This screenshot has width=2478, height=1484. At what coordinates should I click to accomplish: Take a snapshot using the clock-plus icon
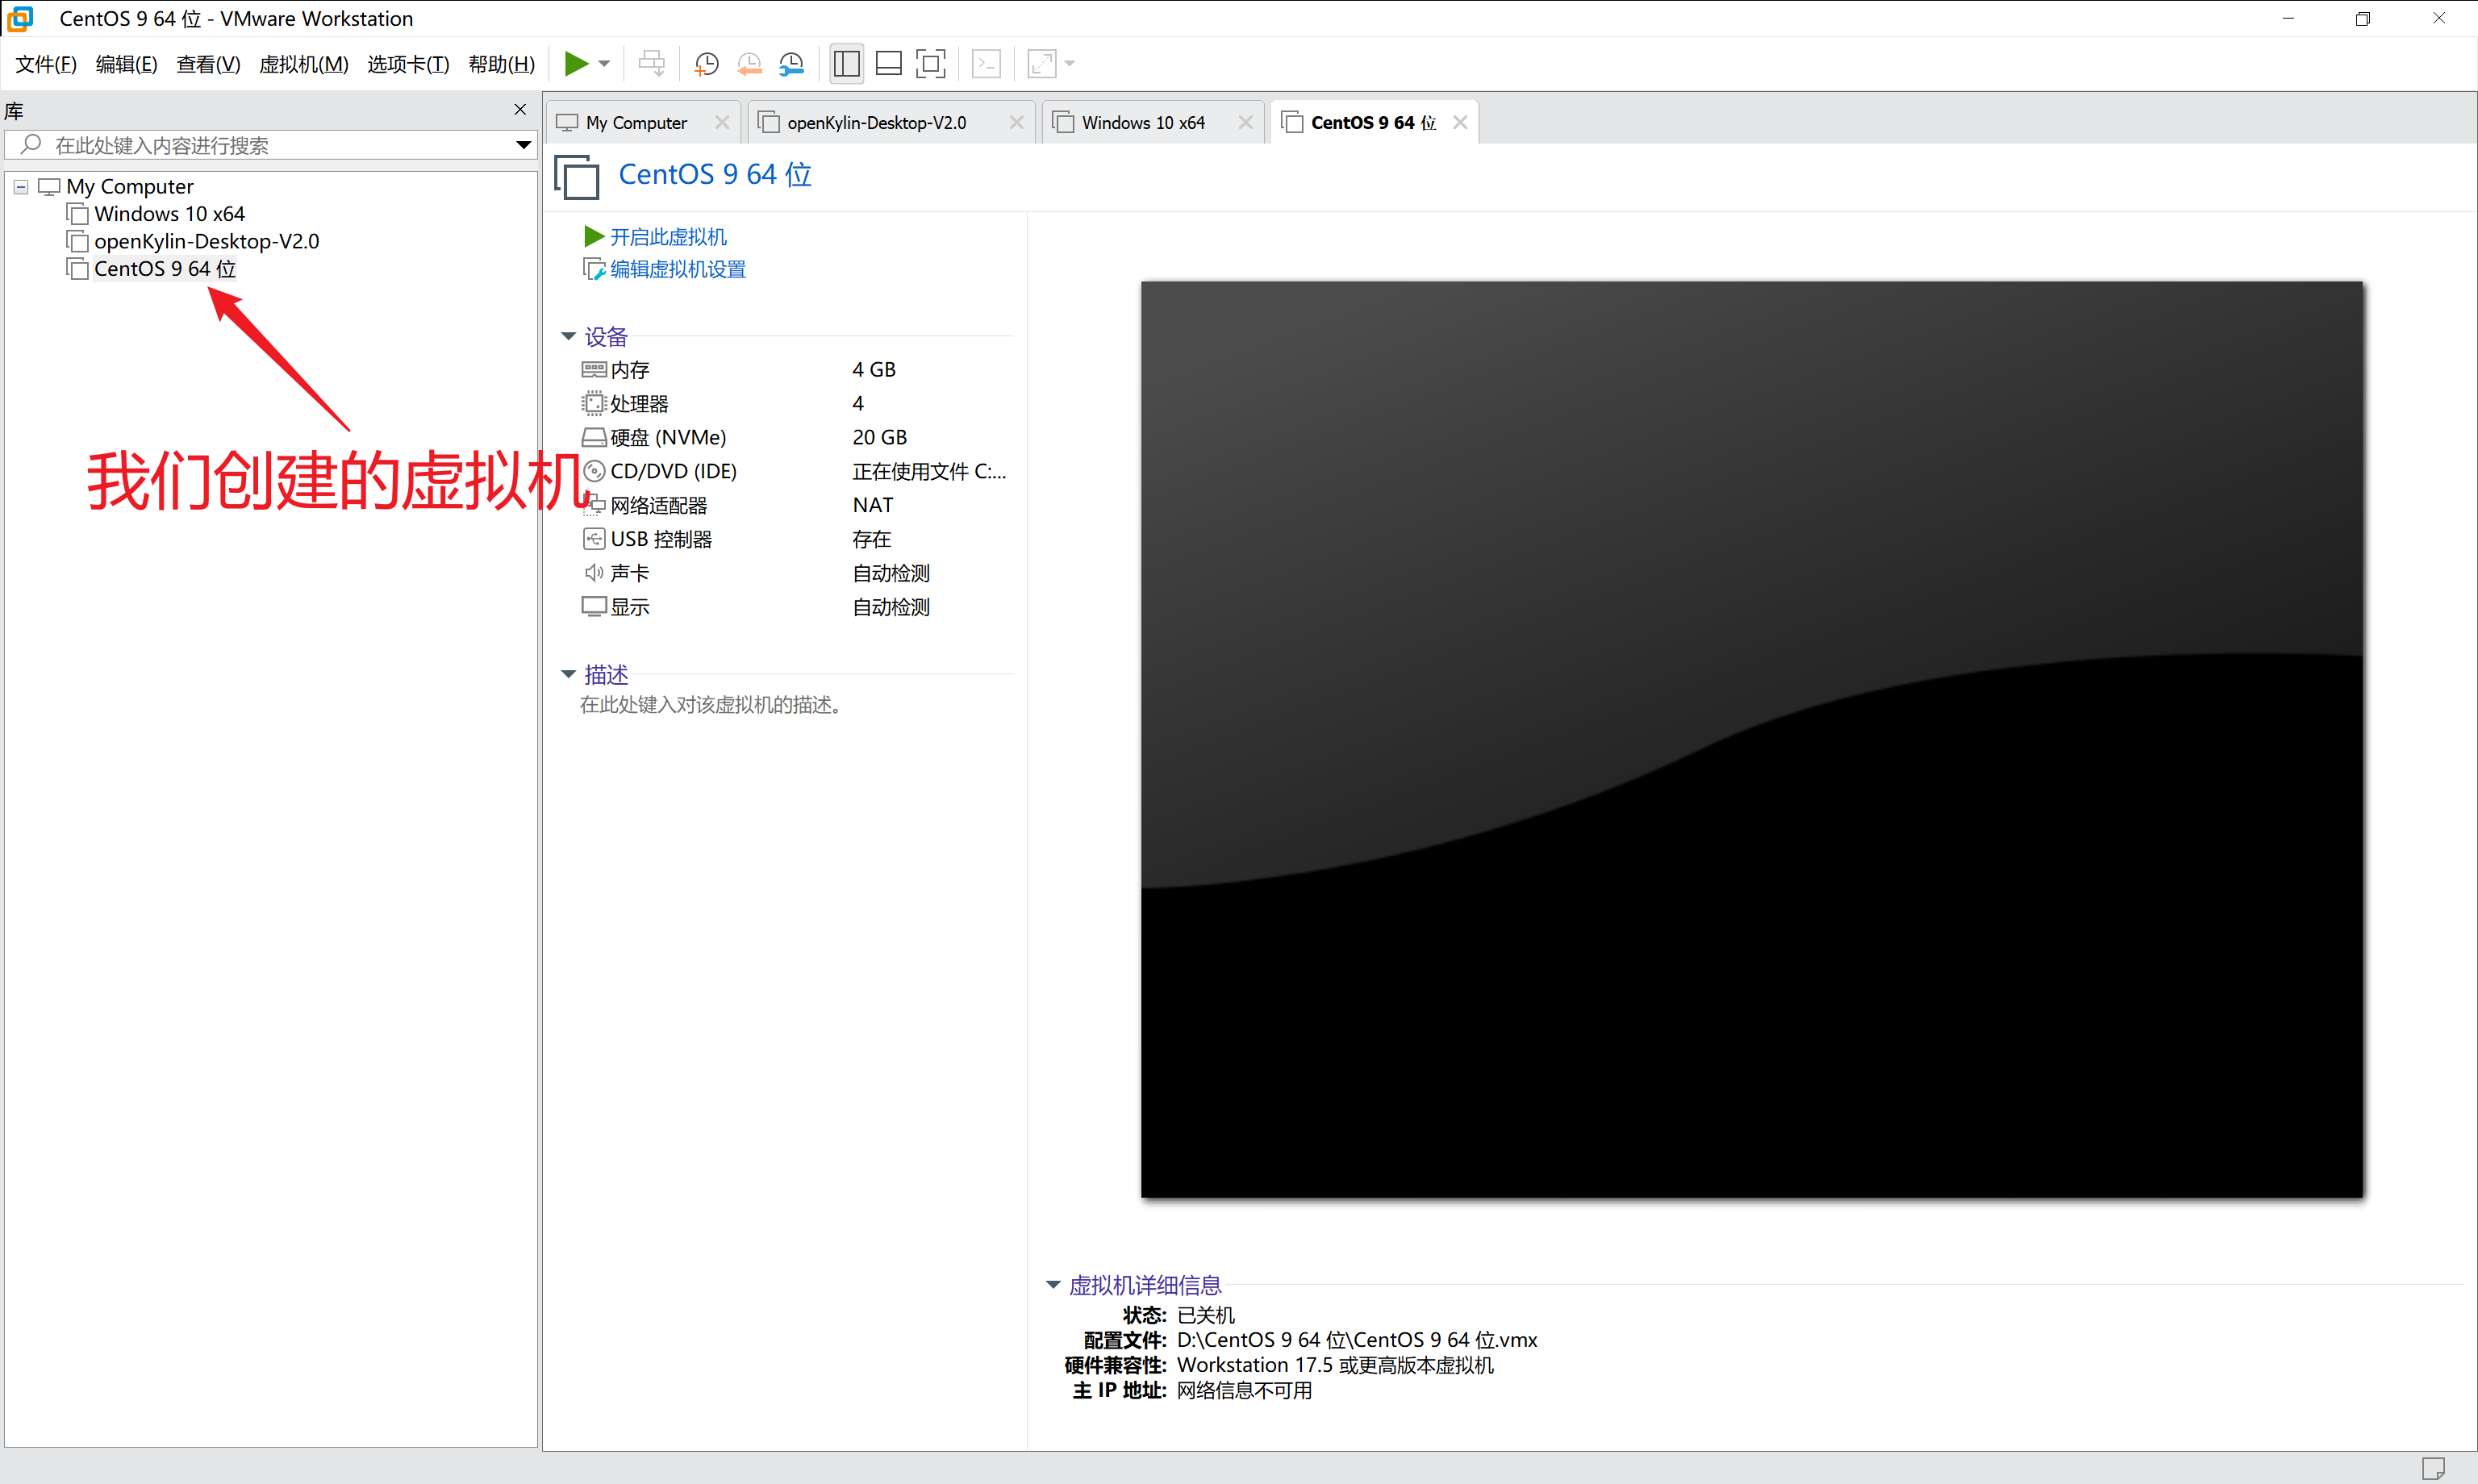[x=707, y=64]
